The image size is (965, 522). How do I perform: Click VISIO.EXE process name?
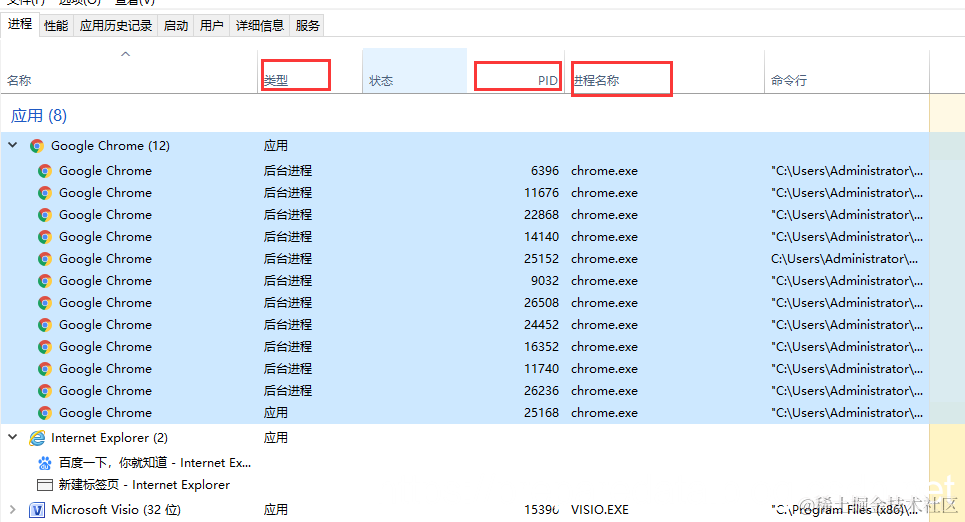600,510
